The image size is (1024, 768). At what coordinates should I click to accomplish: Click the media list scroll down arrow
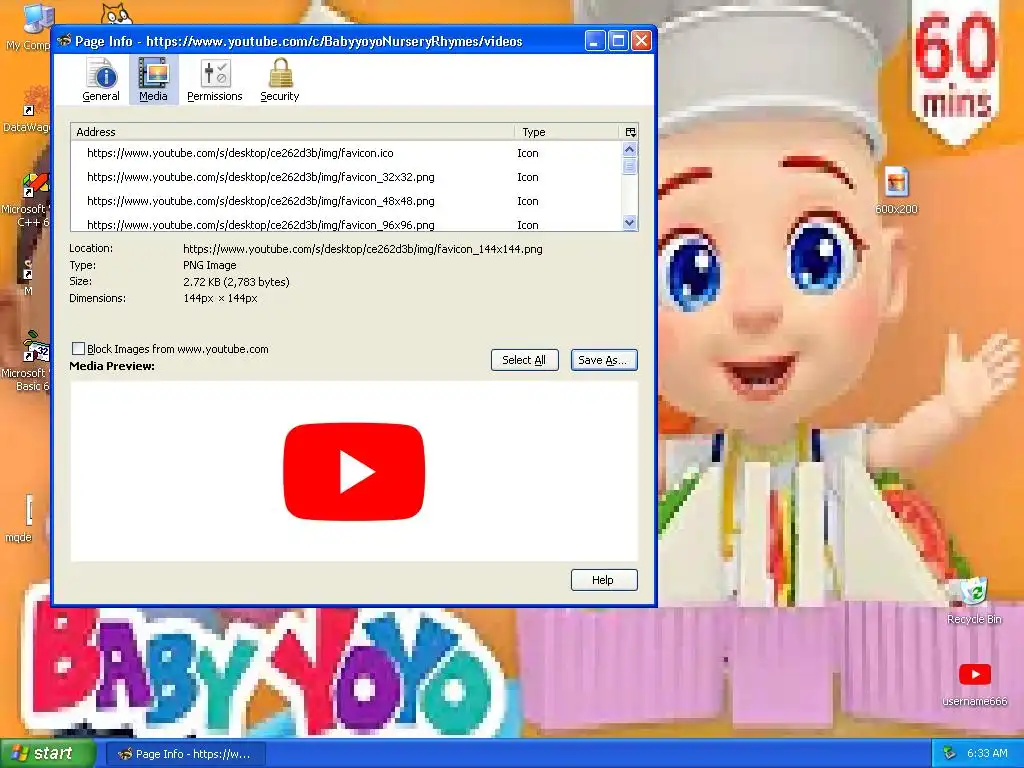click(630, 223)
